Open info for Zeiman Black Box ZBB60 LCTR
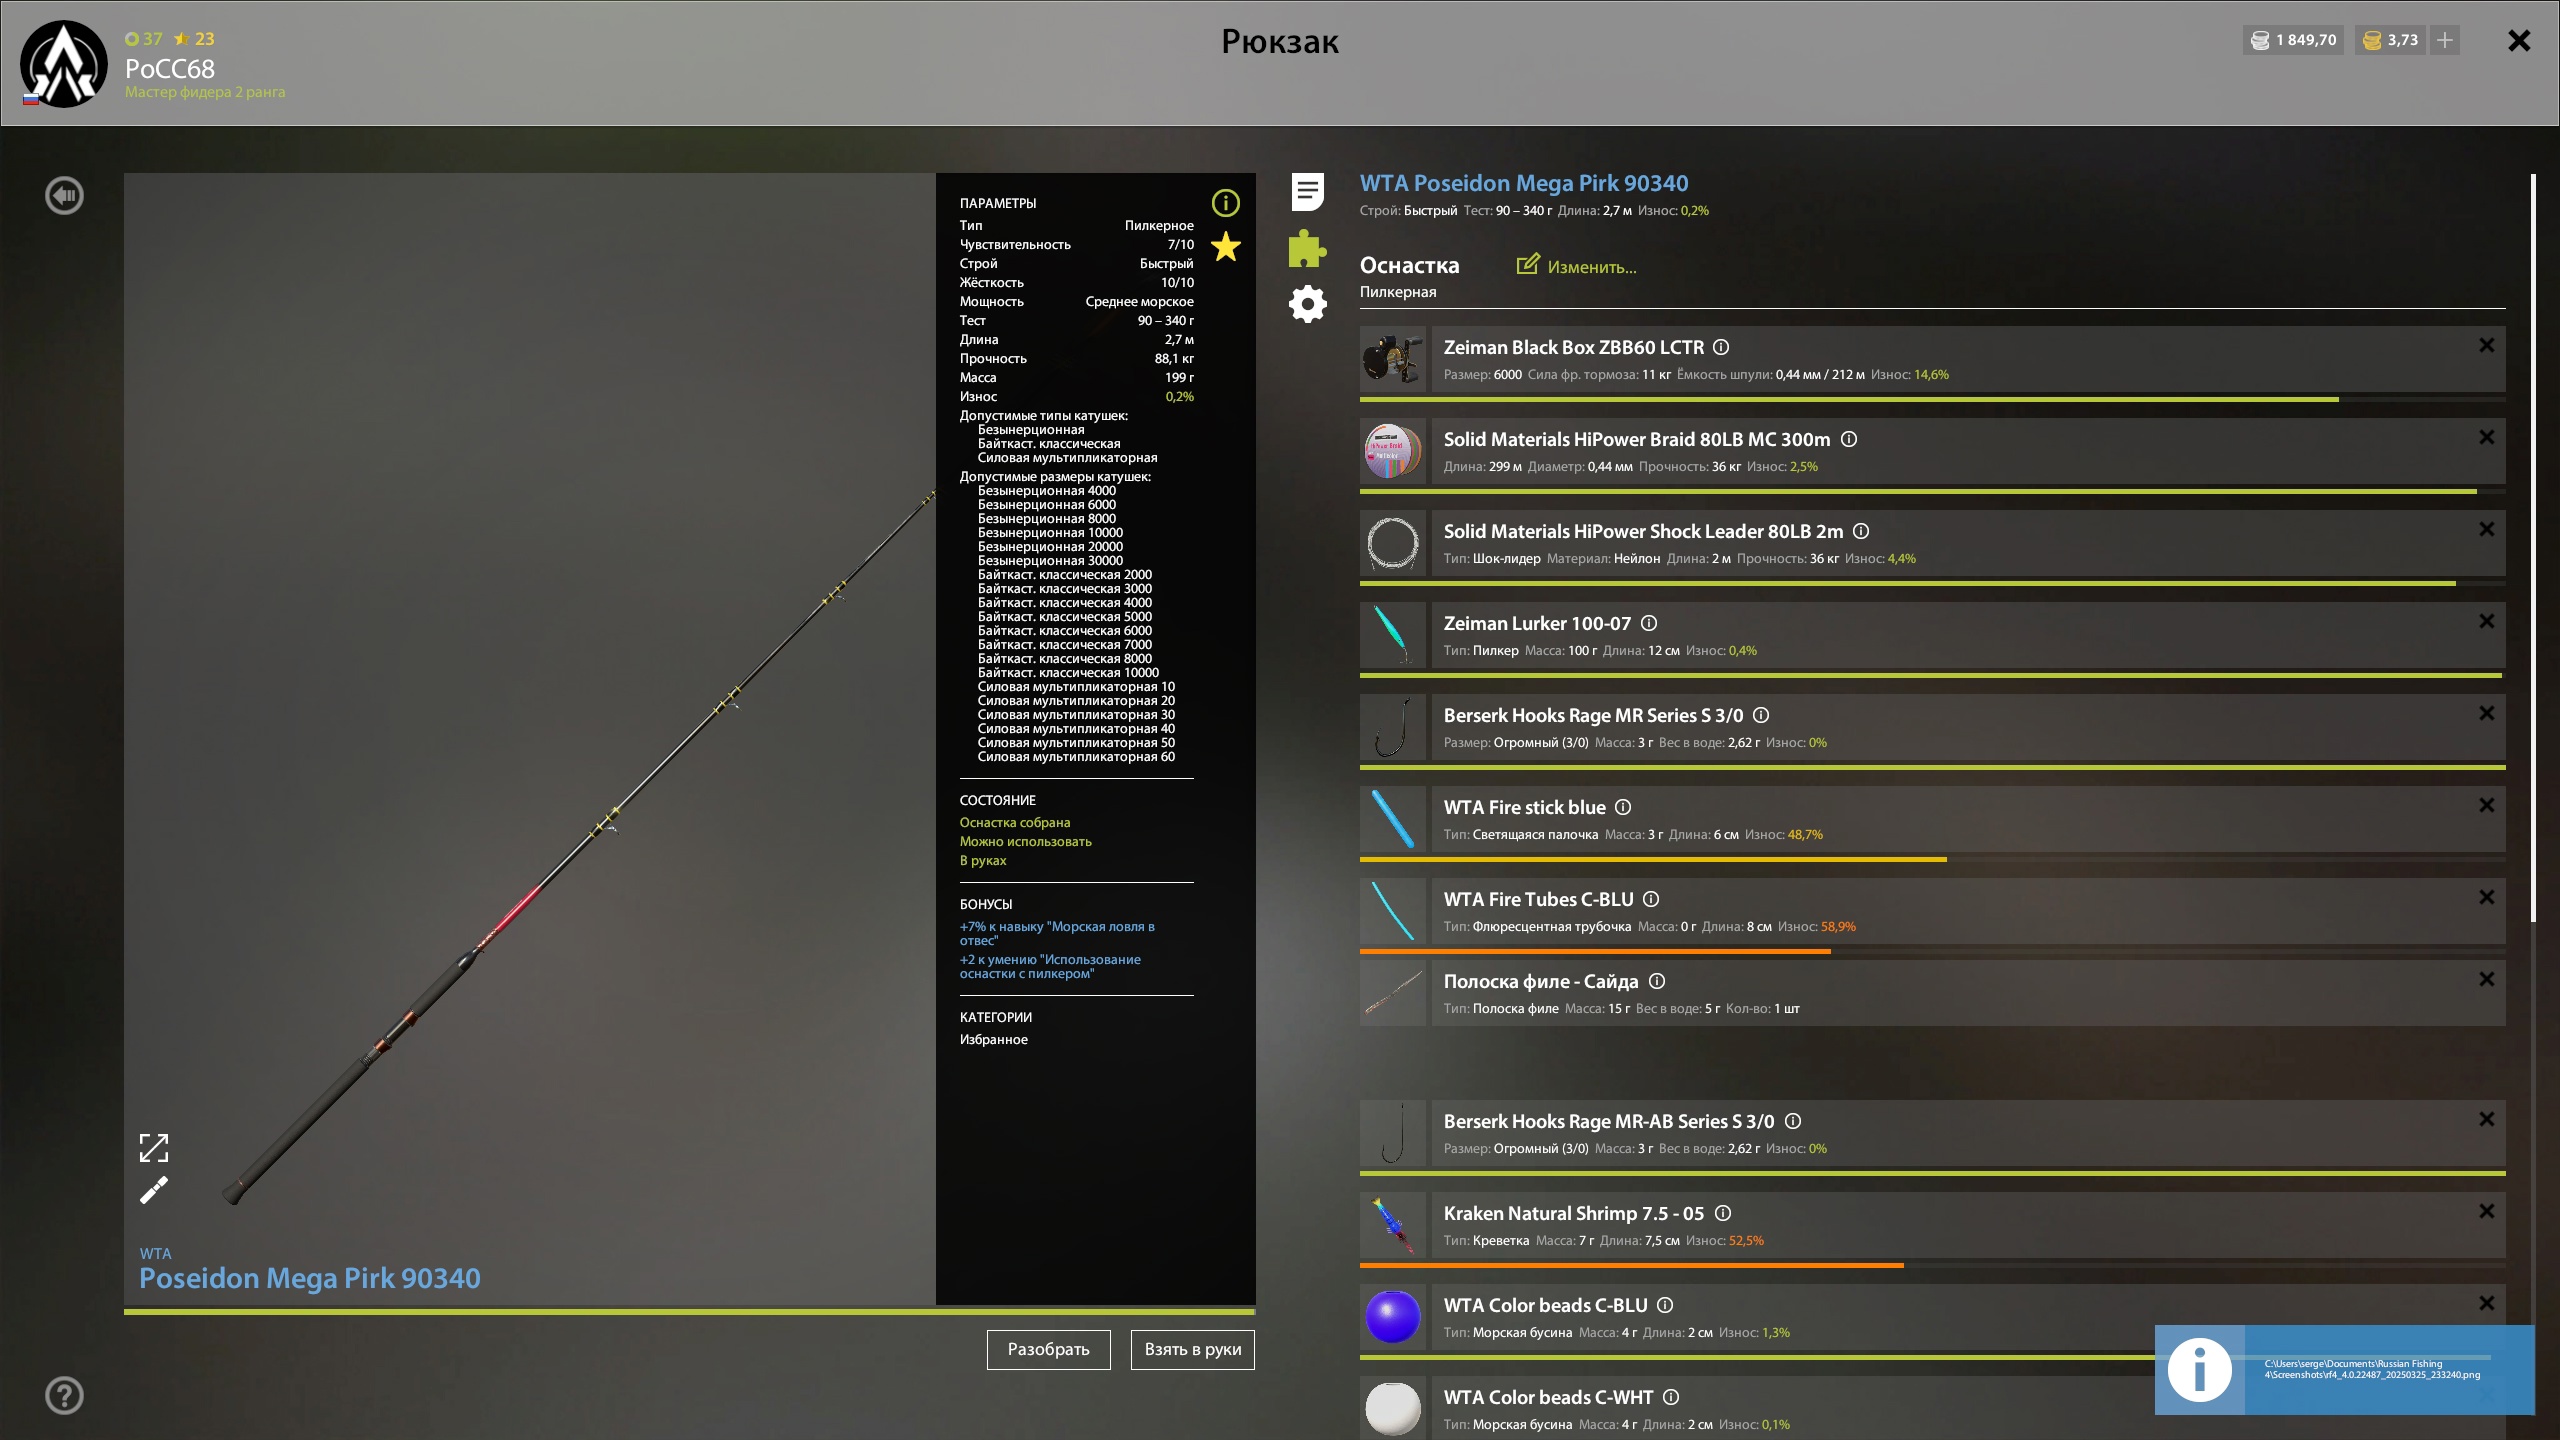2560x1440 pixels. pyautogui.click(x=1721, y=347)
